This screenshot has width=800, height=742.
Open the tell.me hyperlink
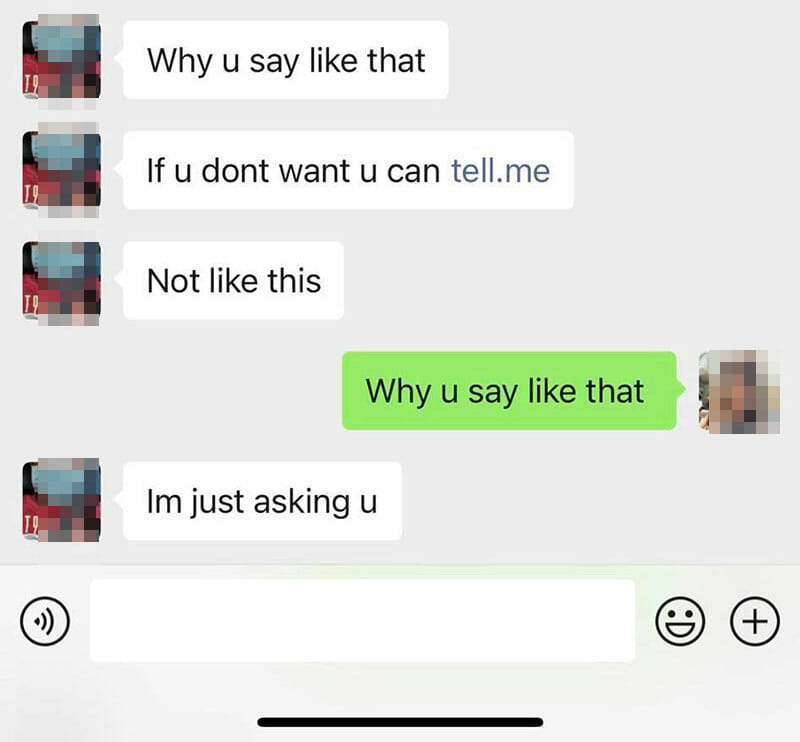pos(501,170)
